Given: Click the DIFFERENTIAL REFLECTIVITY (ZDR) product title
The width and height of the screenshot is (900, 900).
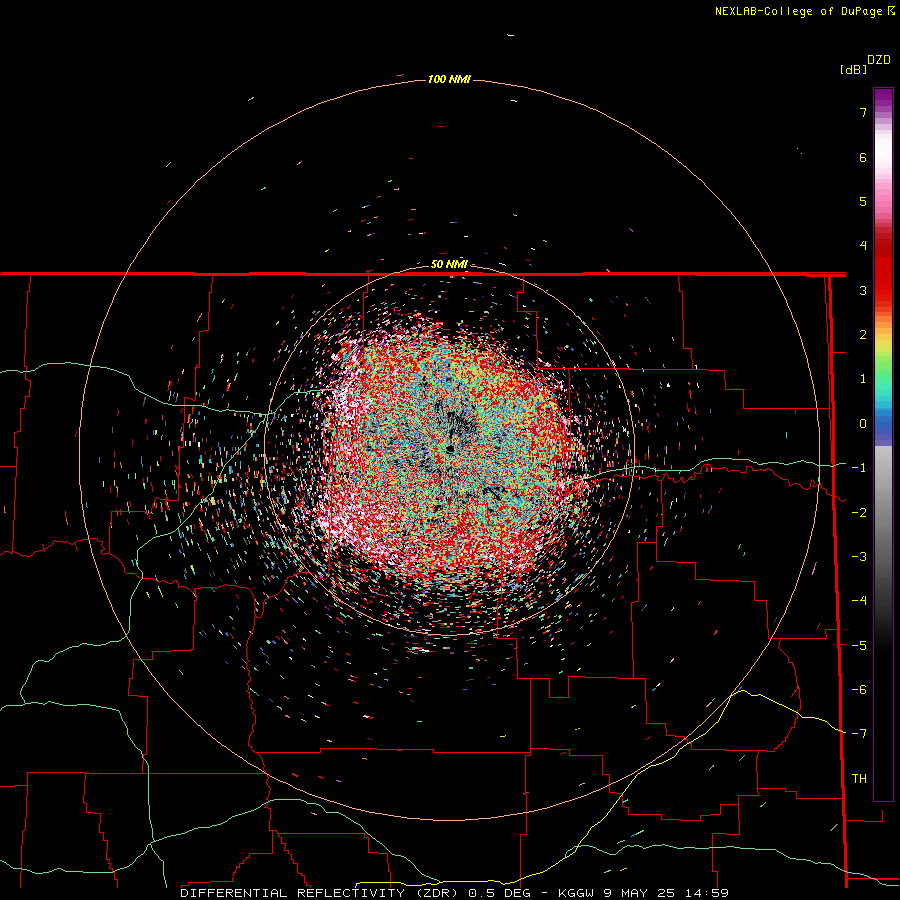Looking at the screenshot, I should click(321, 893).
